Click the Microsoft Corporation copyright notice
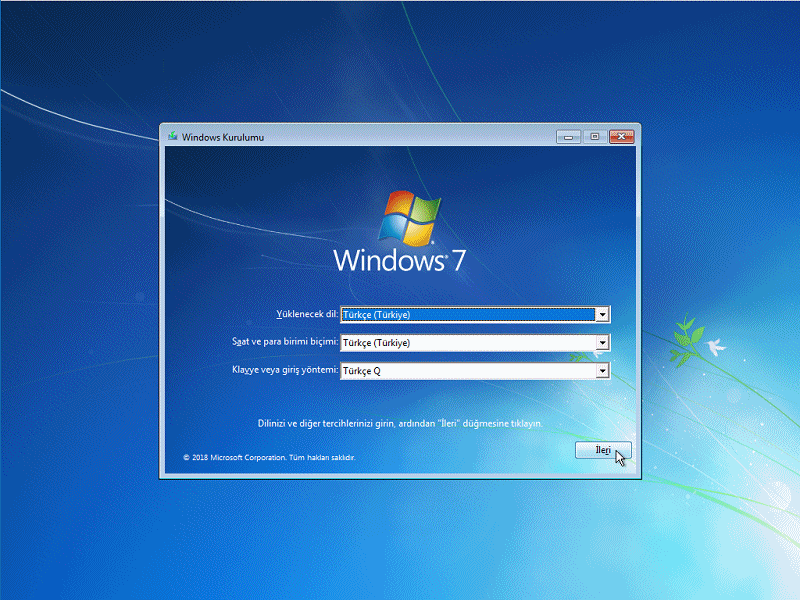Image resolution: width=800 pixels, height=600 pixels. pyautogui.click(x=269, y=457)
